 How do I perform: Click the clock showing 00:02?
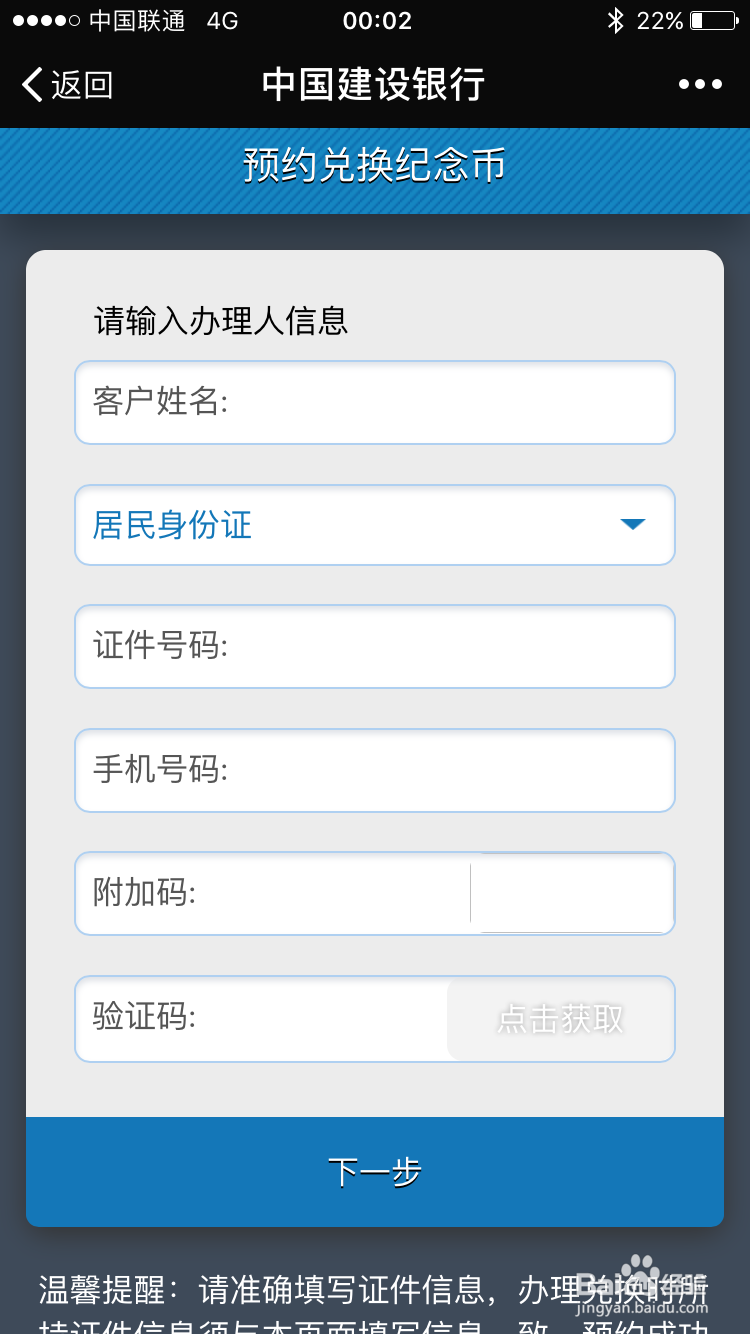click(377, 20)
